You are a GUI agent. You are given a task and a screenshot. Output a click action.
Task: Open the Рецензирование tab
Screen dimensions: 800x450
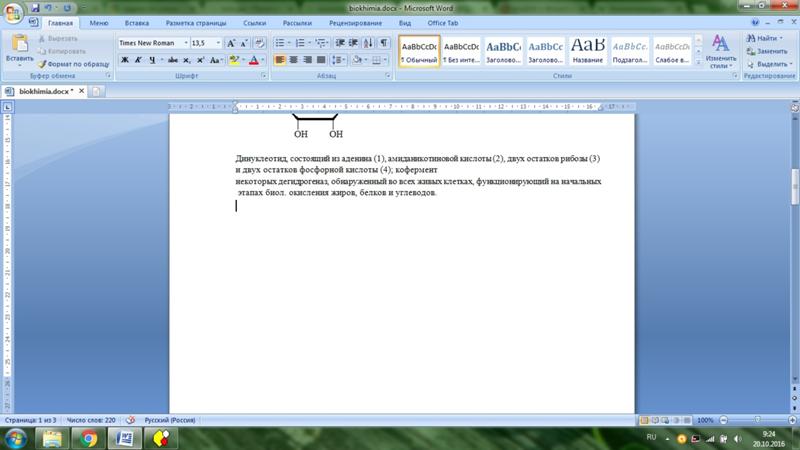(x=356, y=23)
